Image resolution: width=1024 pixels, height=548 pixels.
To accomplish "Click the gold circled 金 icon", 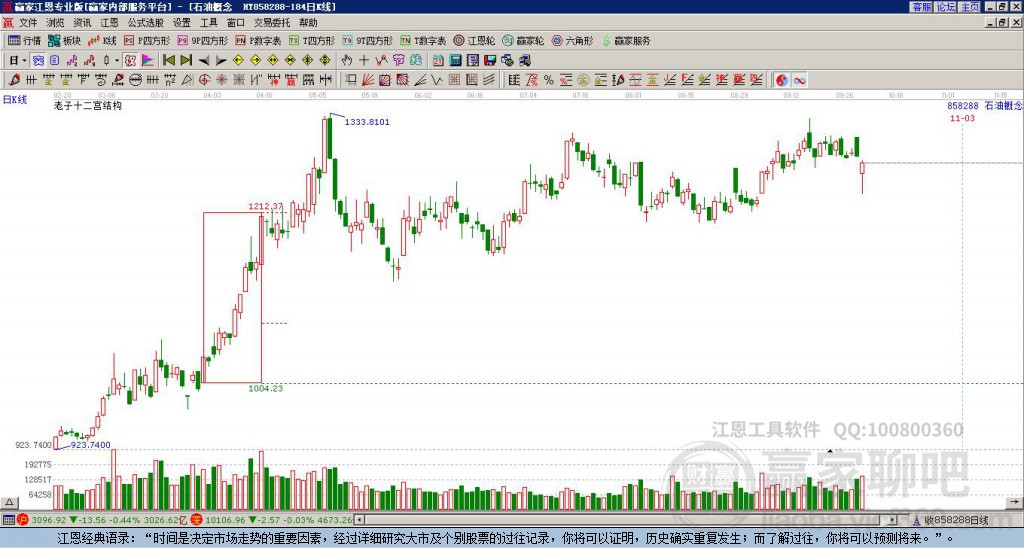I will click(x=583, y=80).
